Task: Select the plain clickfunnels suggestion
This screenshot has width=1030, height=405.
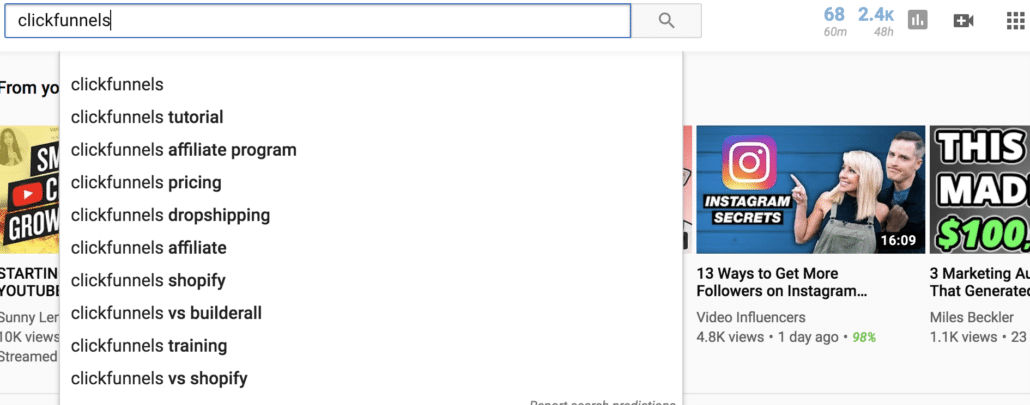Action: [x=370, y=85]
